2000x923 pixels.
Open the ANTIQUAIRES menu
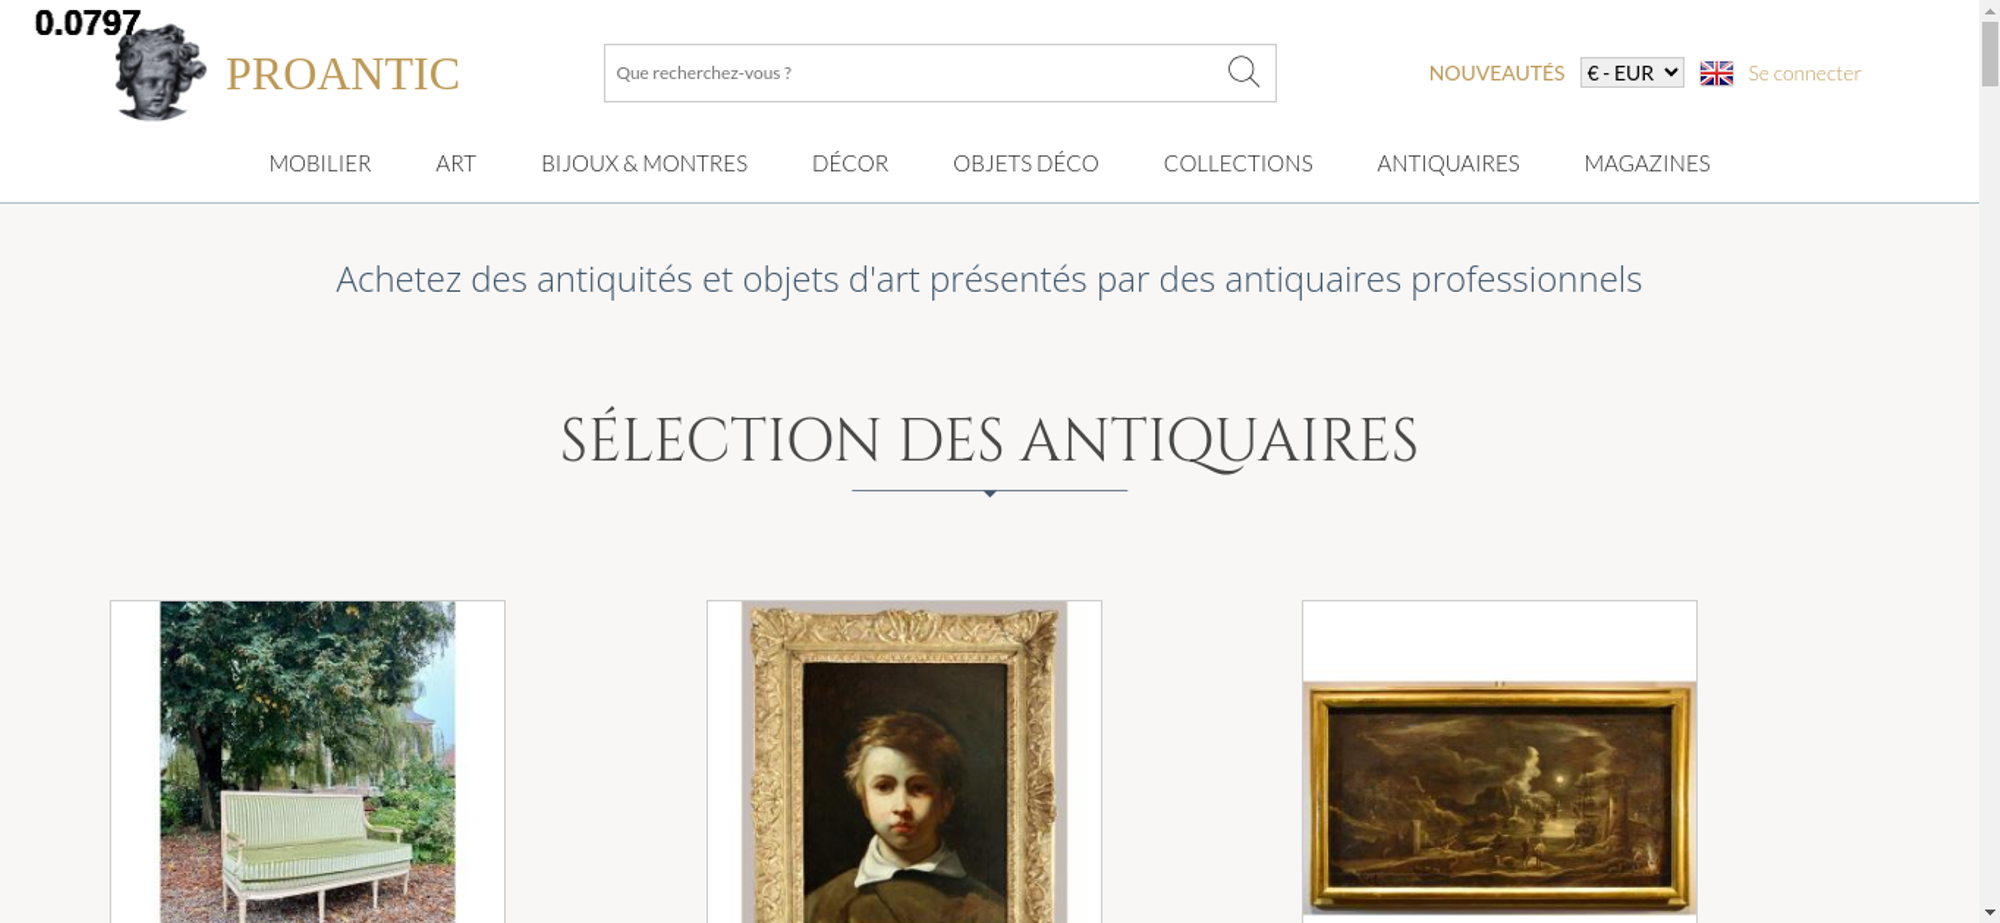[1448, 164]
